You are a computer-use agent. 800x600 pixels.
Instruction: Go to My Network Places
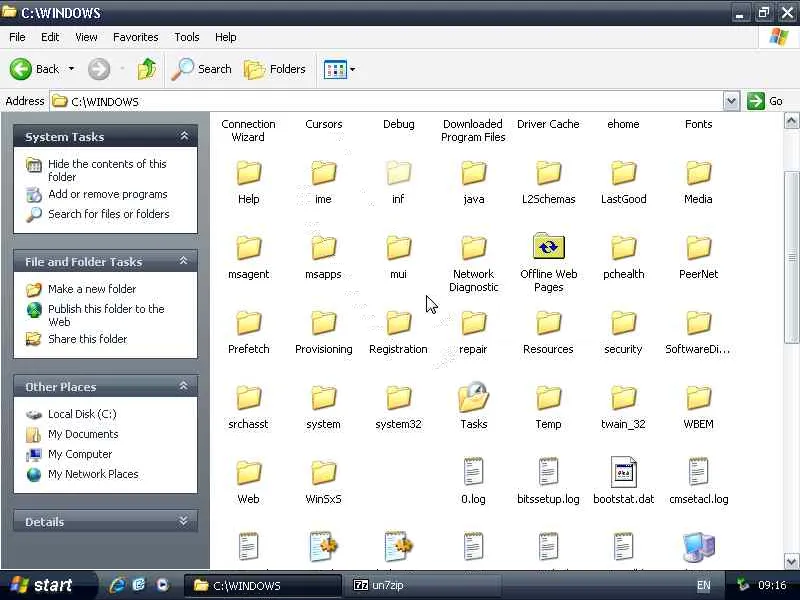pyautogui.click(x=93, y=474)
